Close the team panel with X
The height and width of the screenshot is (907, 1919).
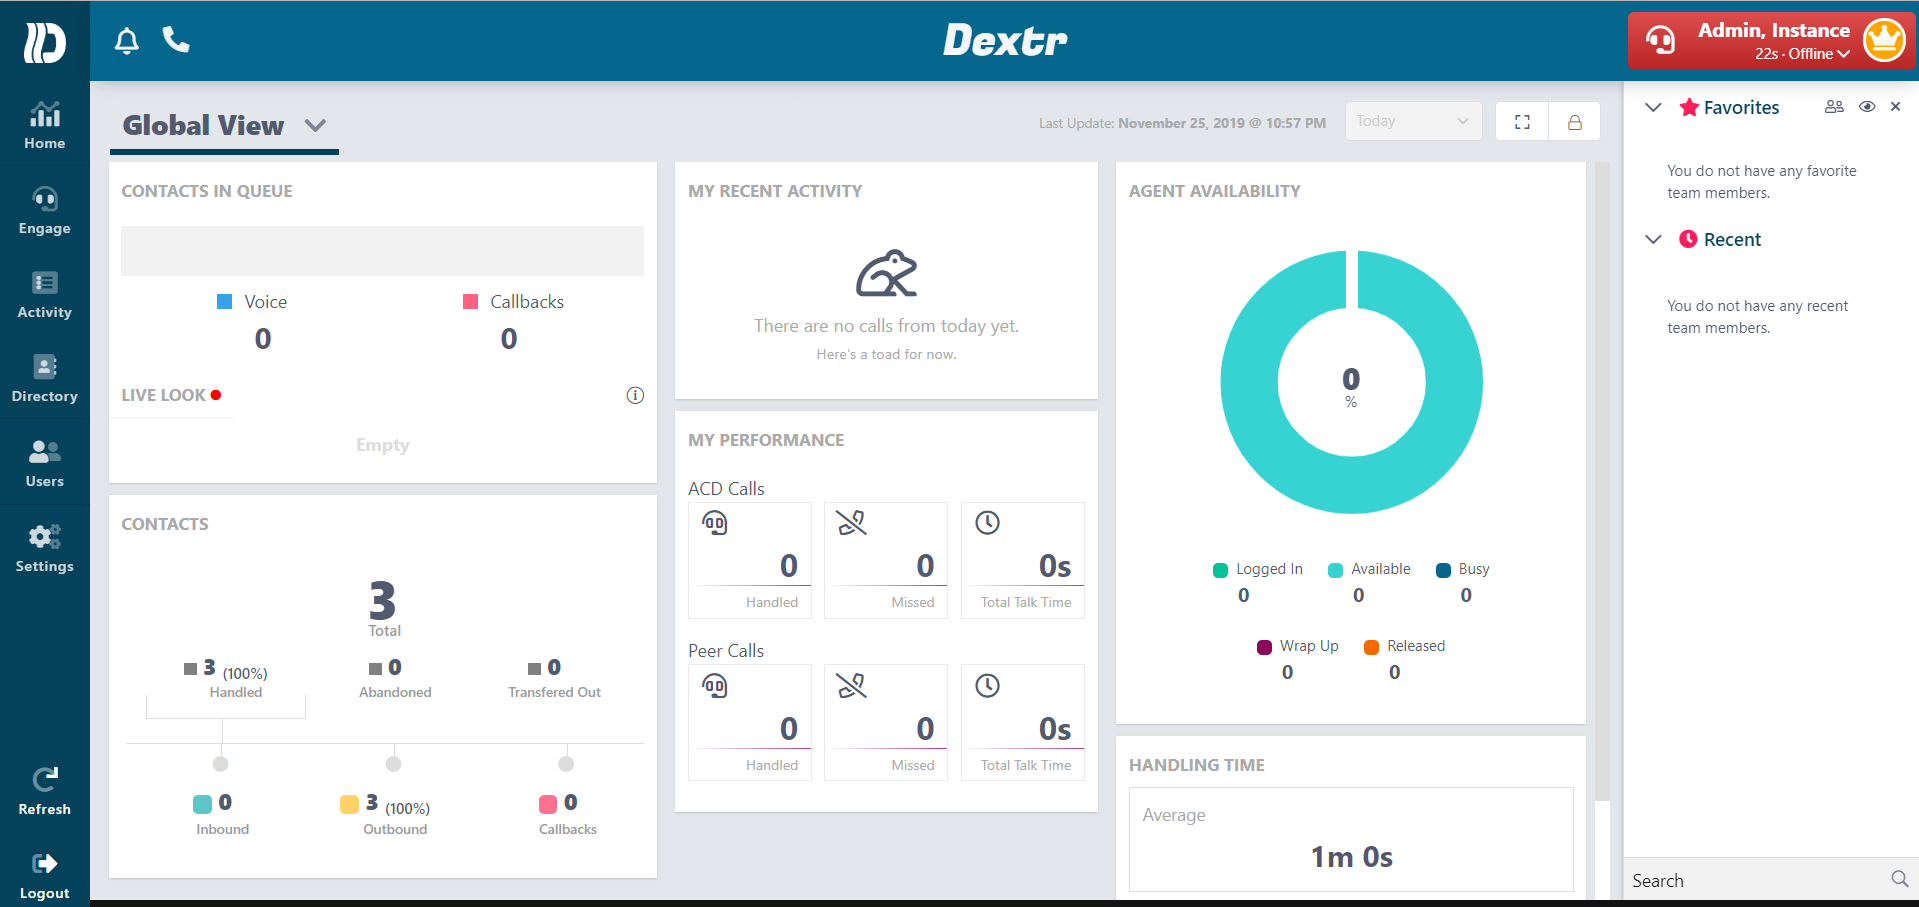tap(1895, 106)
